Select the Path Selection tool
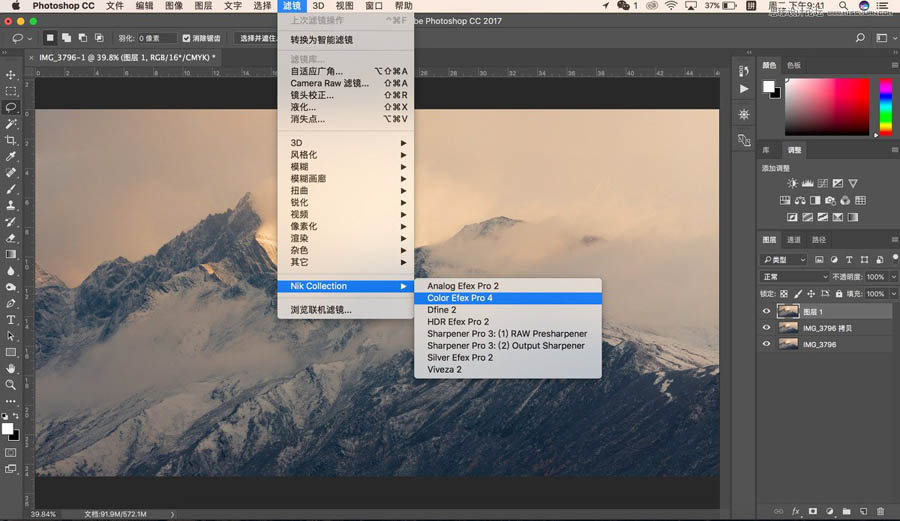900x521 pixels. pyautogui.click(x=11, y=336)
